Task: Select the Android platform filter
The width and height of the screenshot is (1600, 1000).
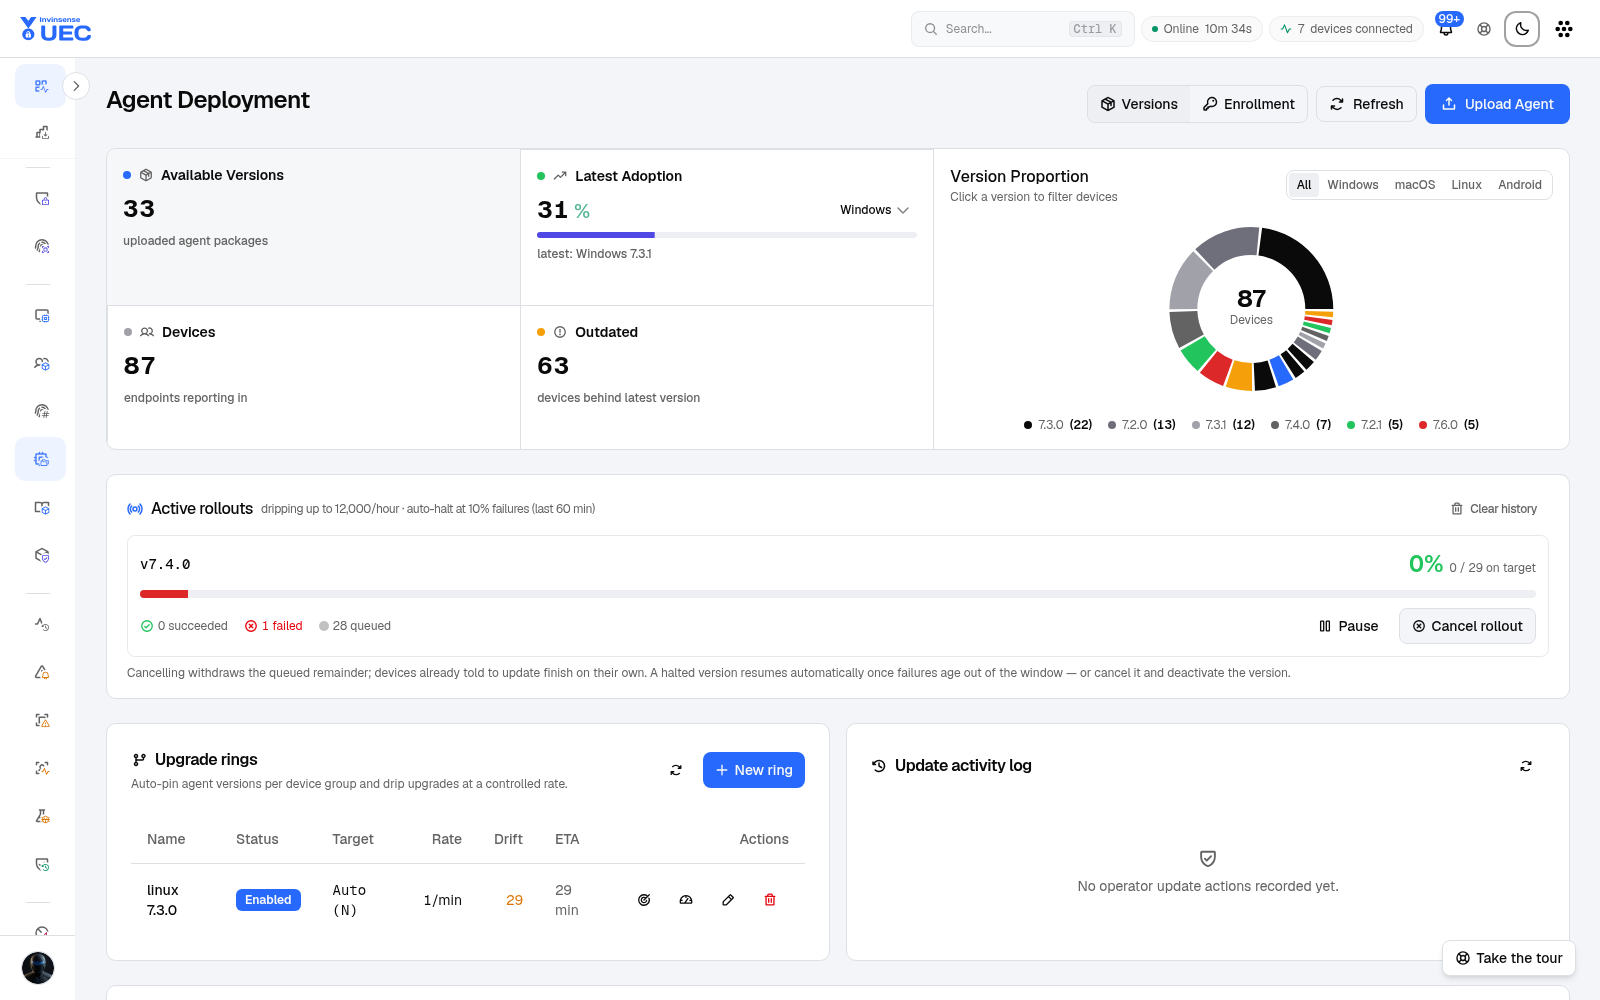Action: [x=1519, y=185]
